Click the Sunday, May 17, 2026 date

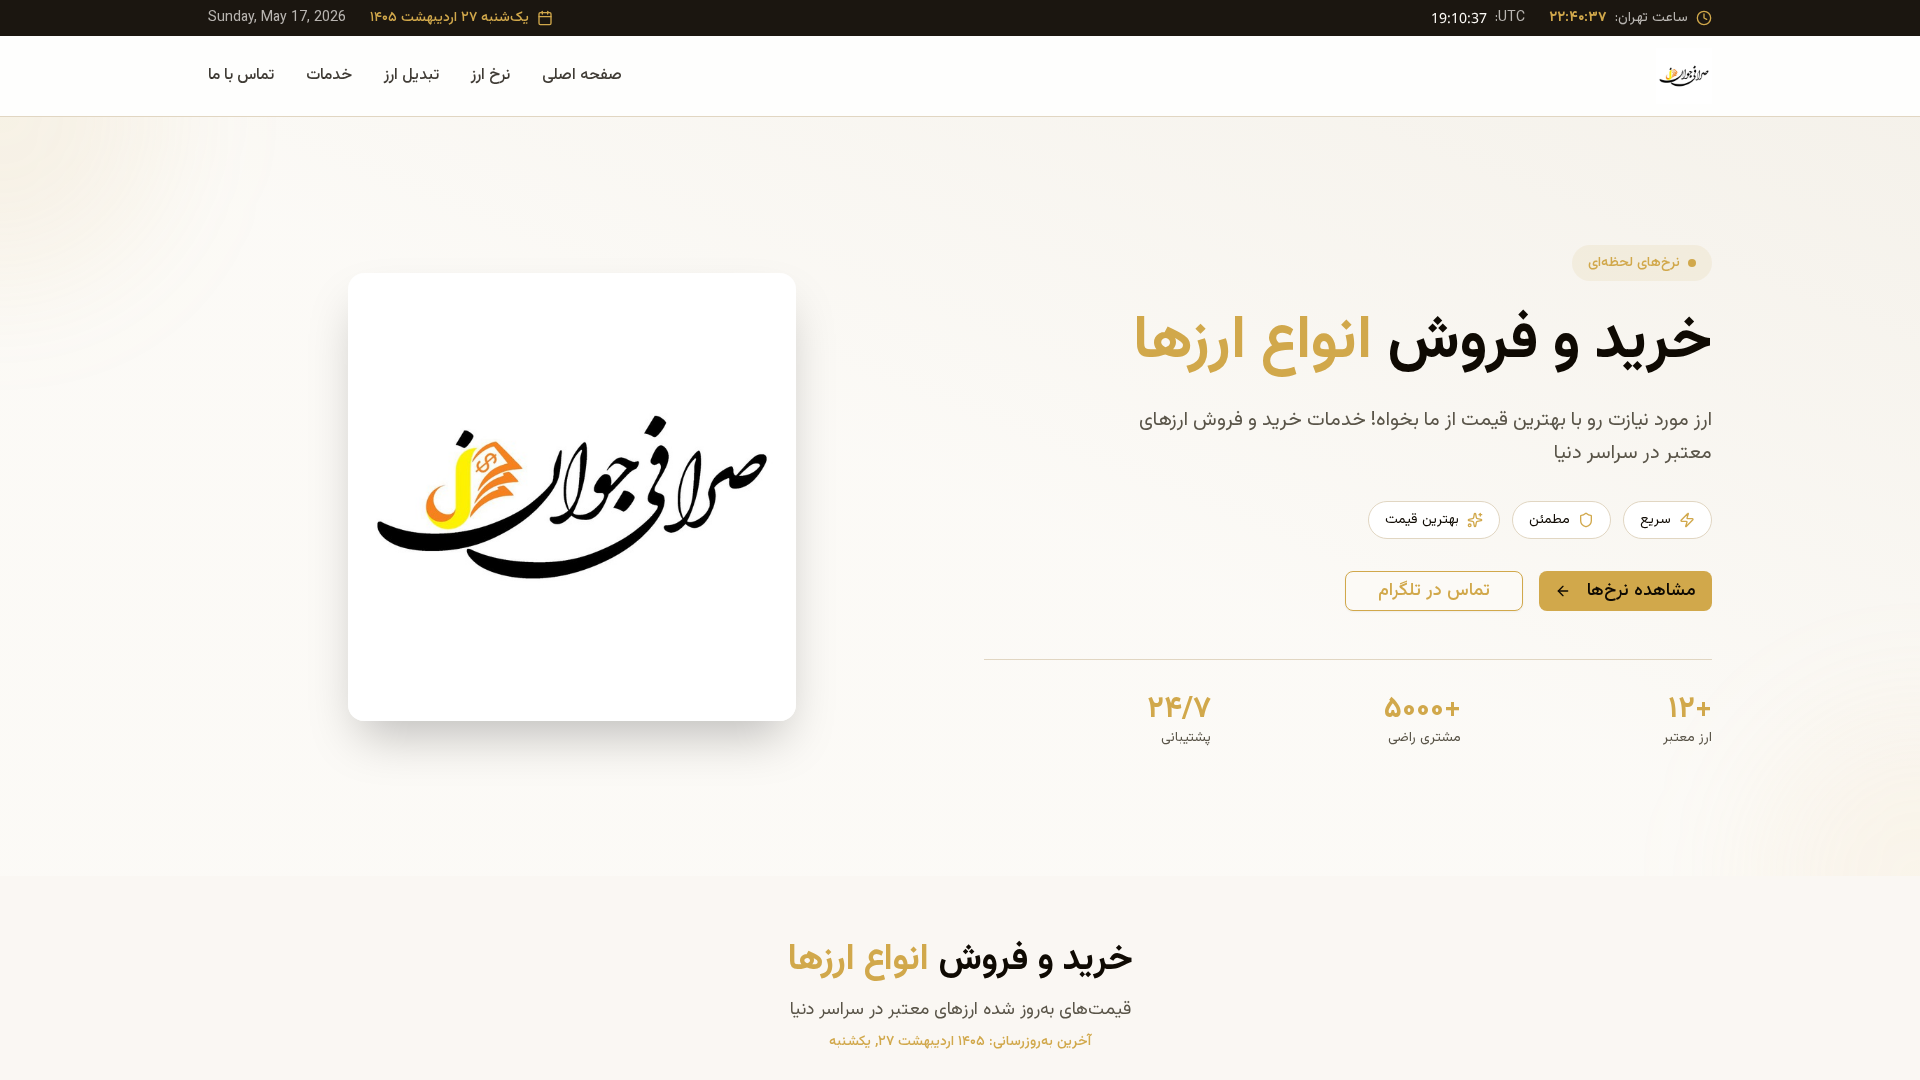277,17
